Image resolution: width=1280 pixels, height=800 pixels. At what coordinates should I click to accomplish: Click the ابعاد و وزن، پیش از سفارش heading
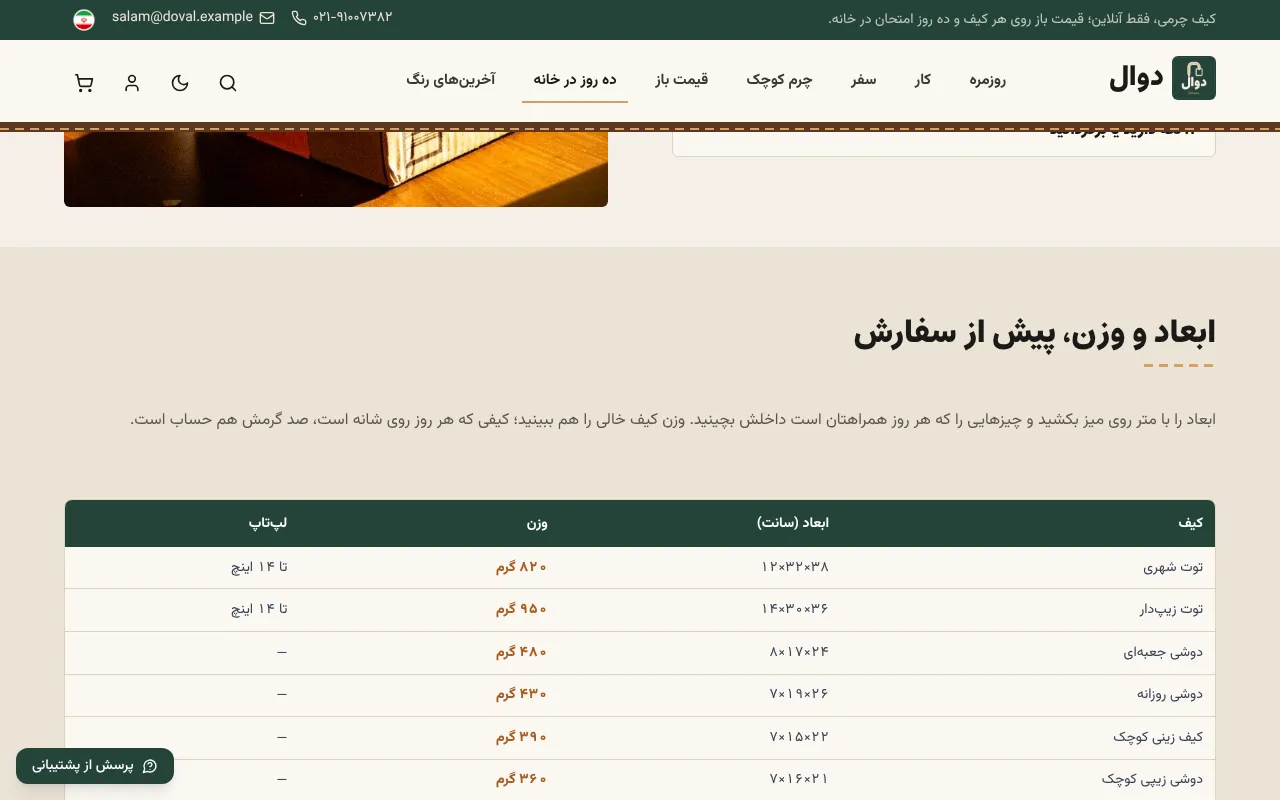point(1035,333)
